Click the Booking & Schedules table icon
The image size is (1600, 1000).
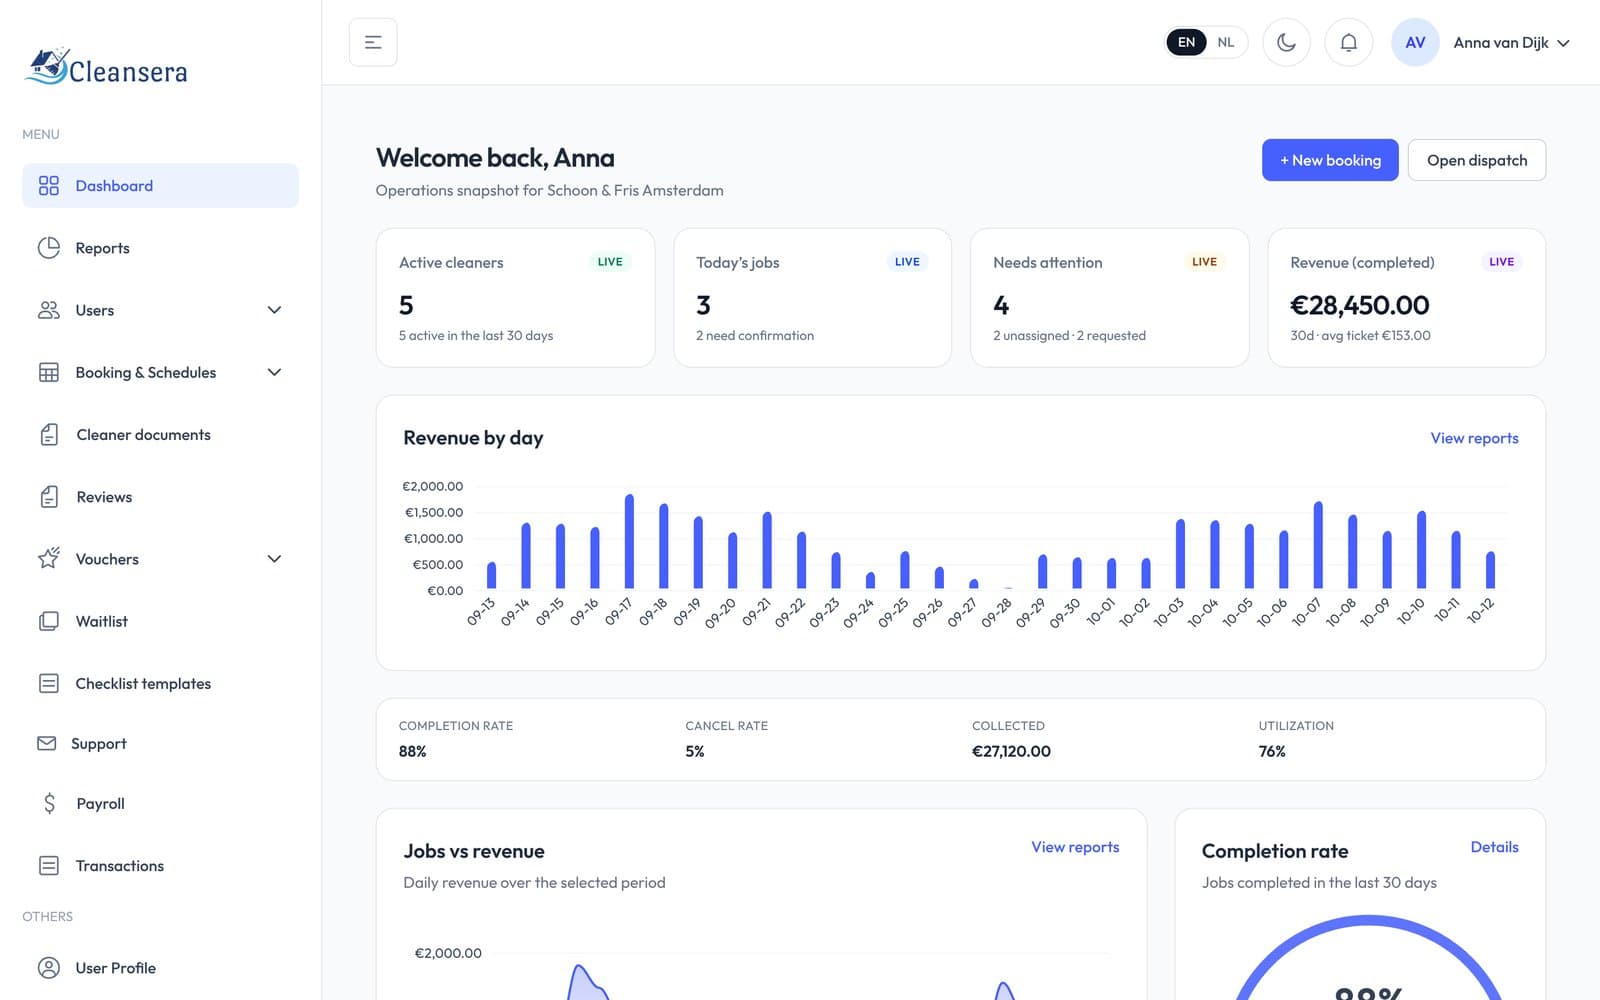click(48, 372)
